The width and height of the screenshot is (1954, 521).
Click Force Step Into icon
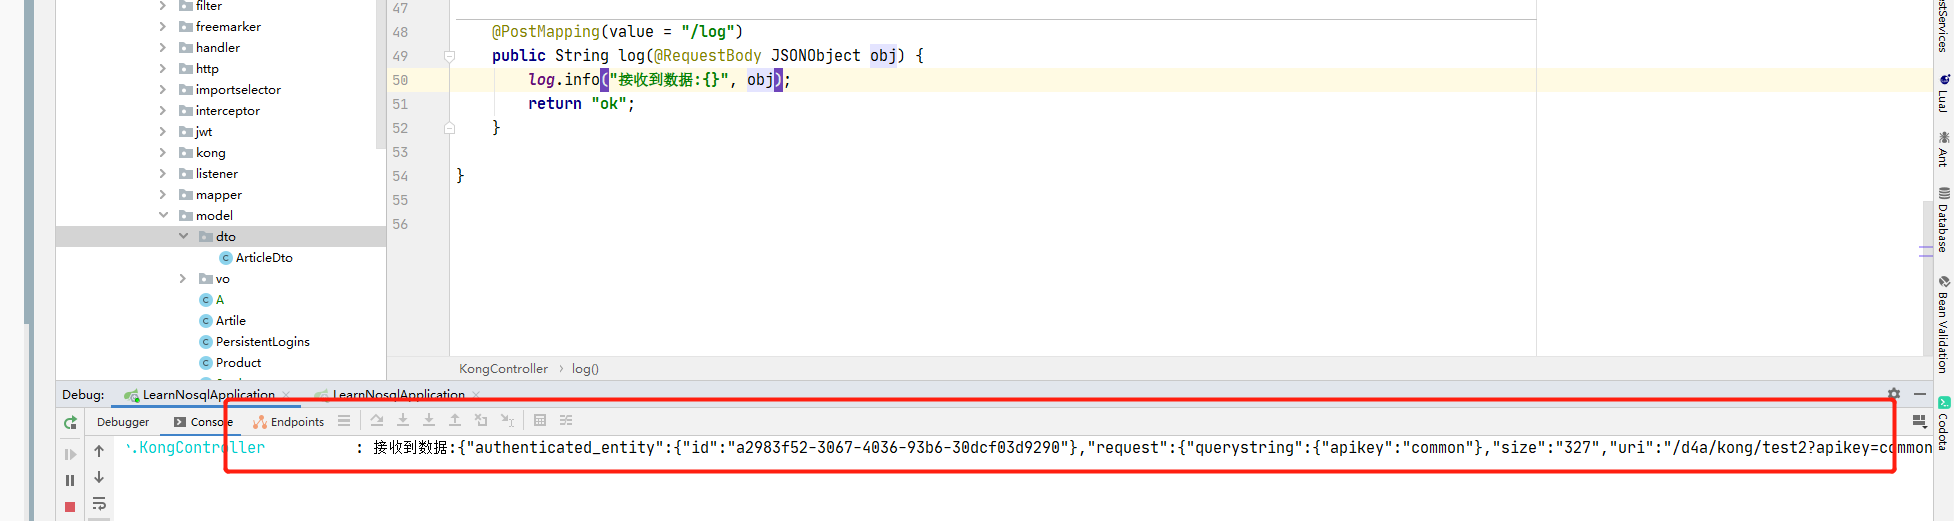[x=429, y=421]
